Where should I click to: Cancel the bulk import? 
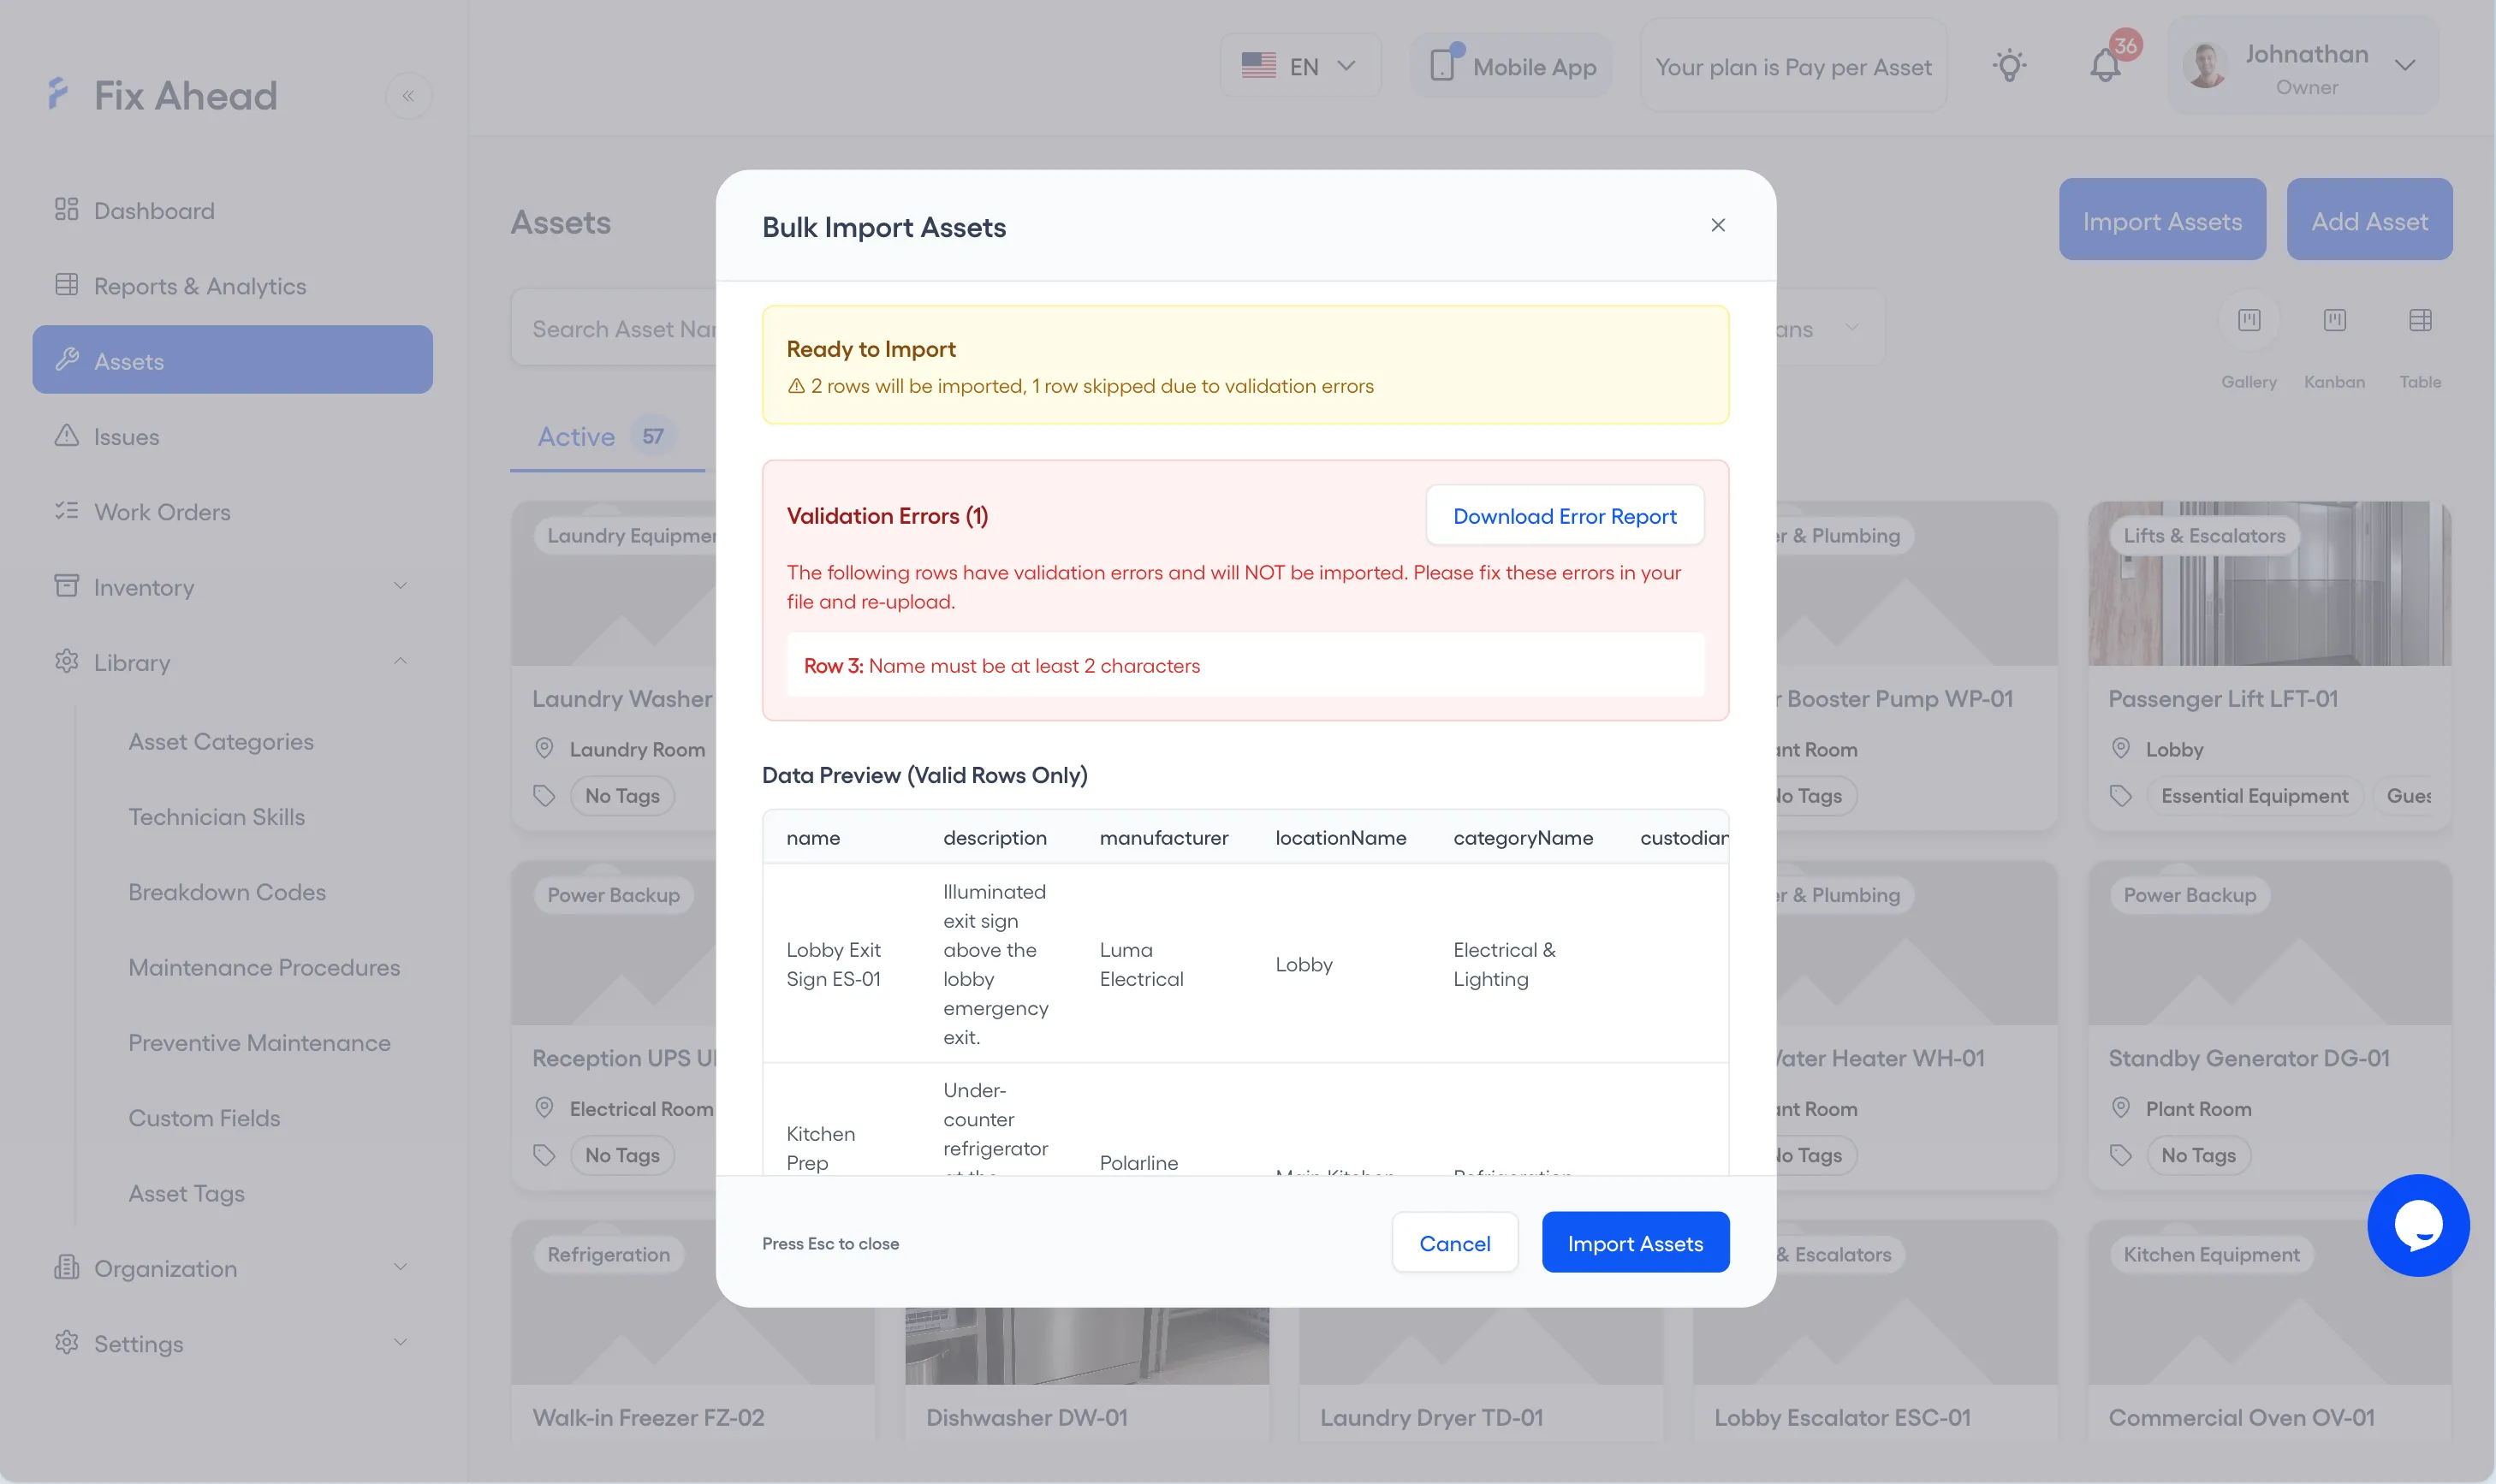[x=1454, y=1243]
